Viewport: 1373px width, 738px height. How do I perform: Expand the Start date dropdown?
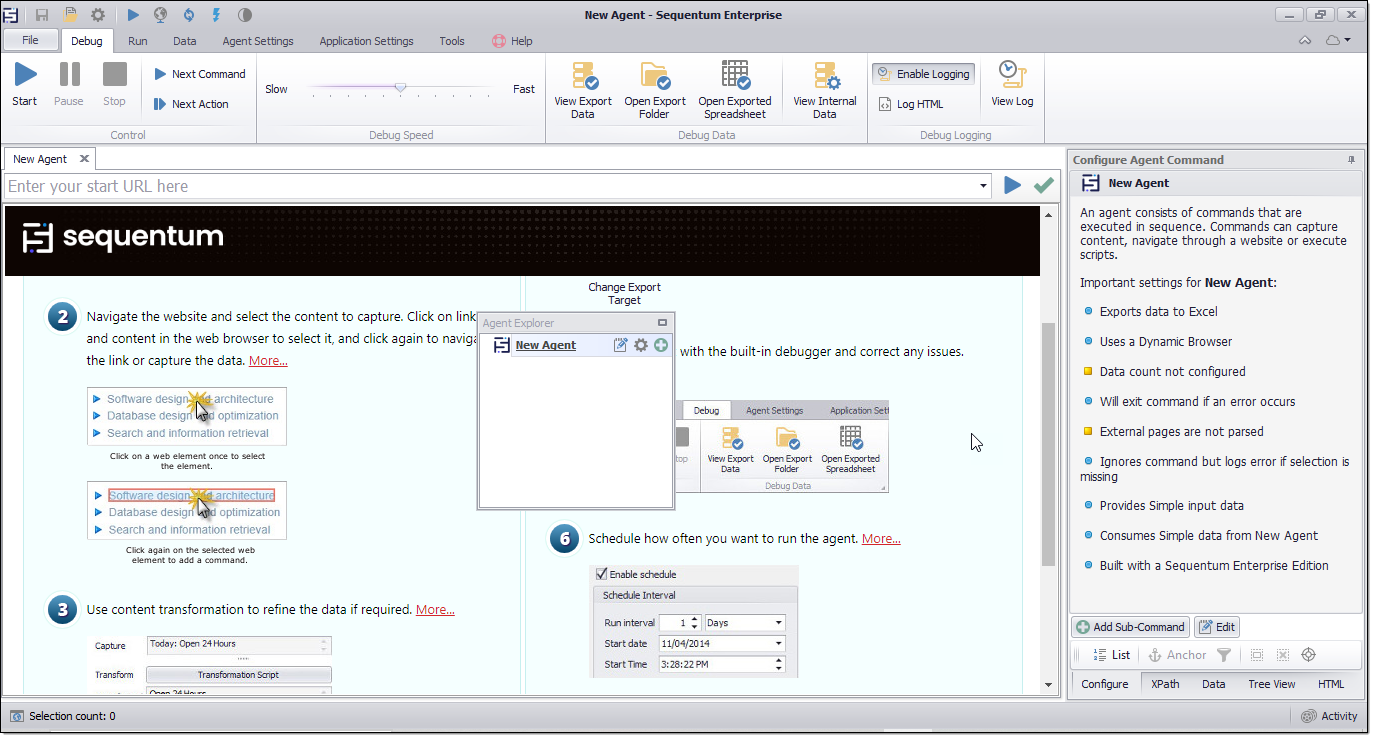(778, 644)
